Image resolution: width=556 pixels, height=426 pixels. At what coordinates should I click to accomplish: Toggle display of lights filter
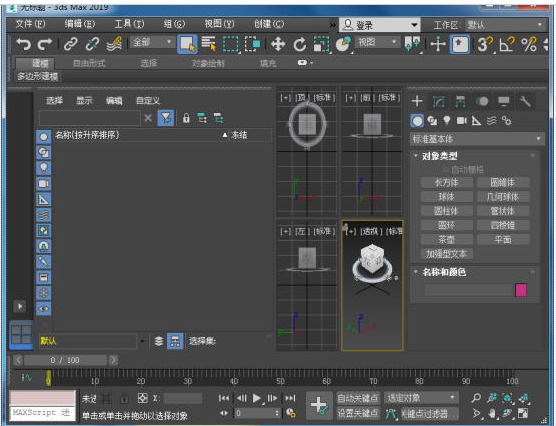pyautogui.click(x=44, y=168)
